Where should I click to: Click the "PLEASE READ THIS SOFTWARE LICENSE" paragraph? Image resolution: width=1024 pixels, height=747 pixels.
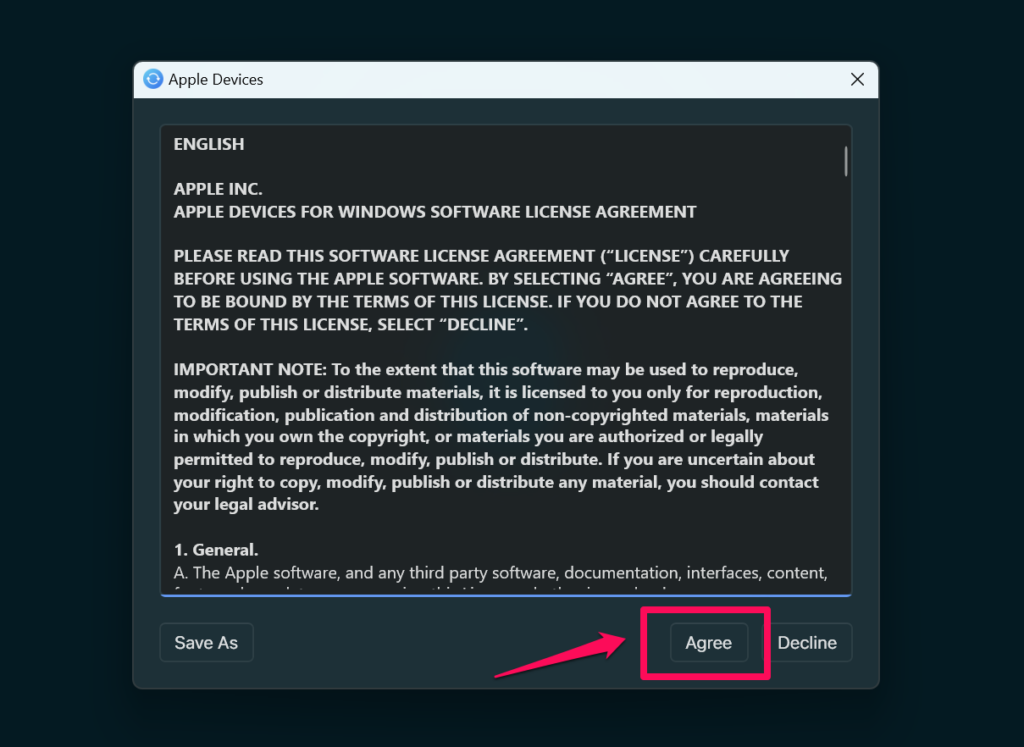coord(481,256)
